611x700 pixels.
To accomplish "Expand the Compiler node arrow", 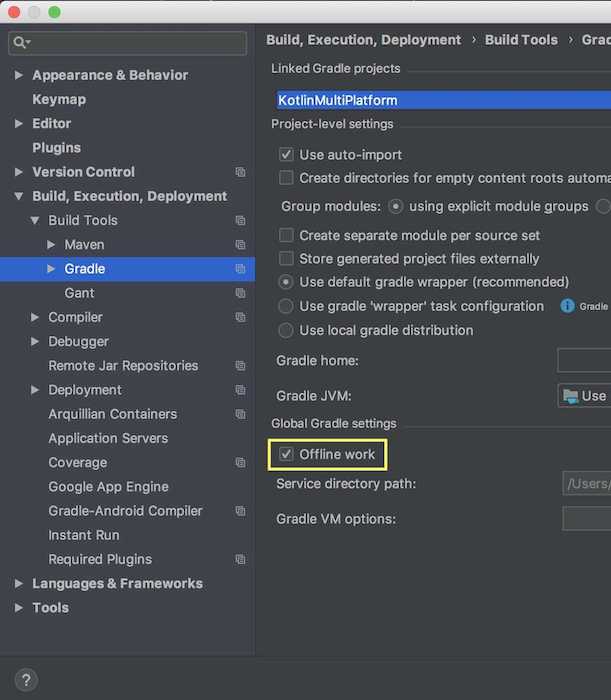I will [x=34, y=317].
